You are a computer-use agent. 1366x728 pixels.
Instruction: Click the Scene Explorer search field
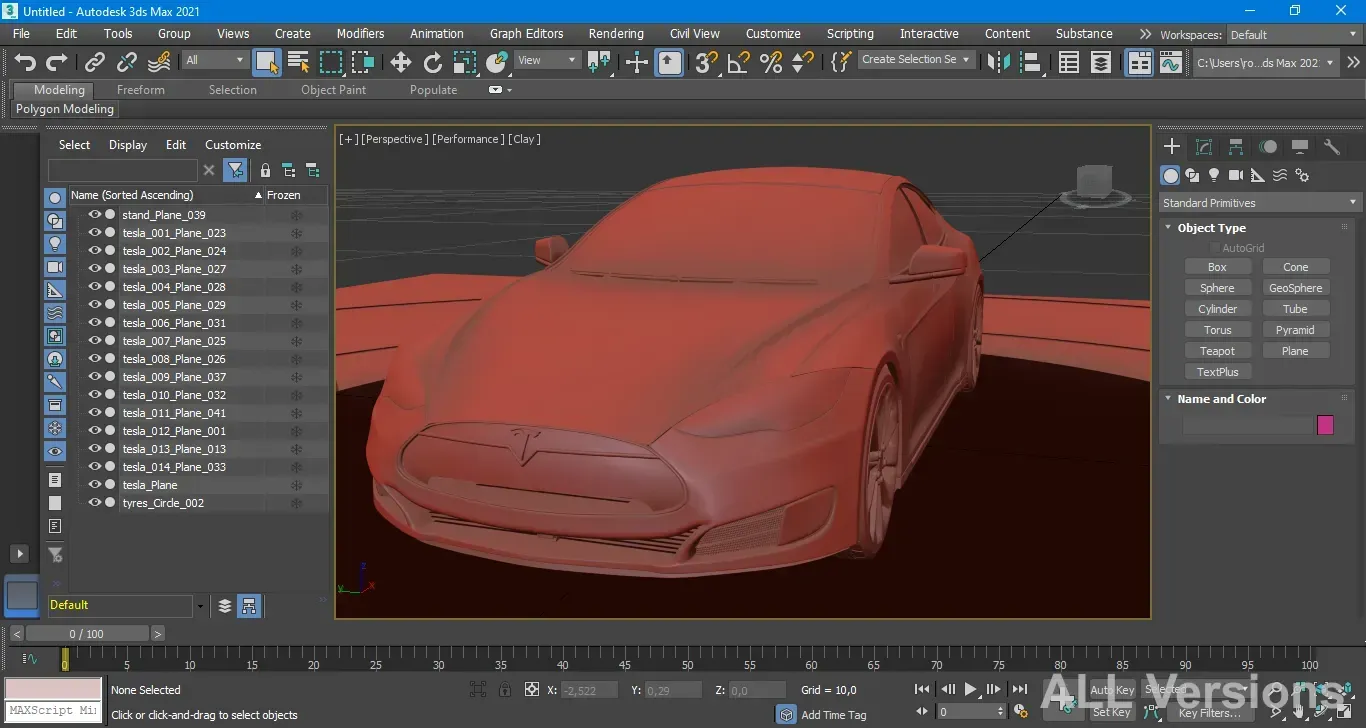pos(122,170)
